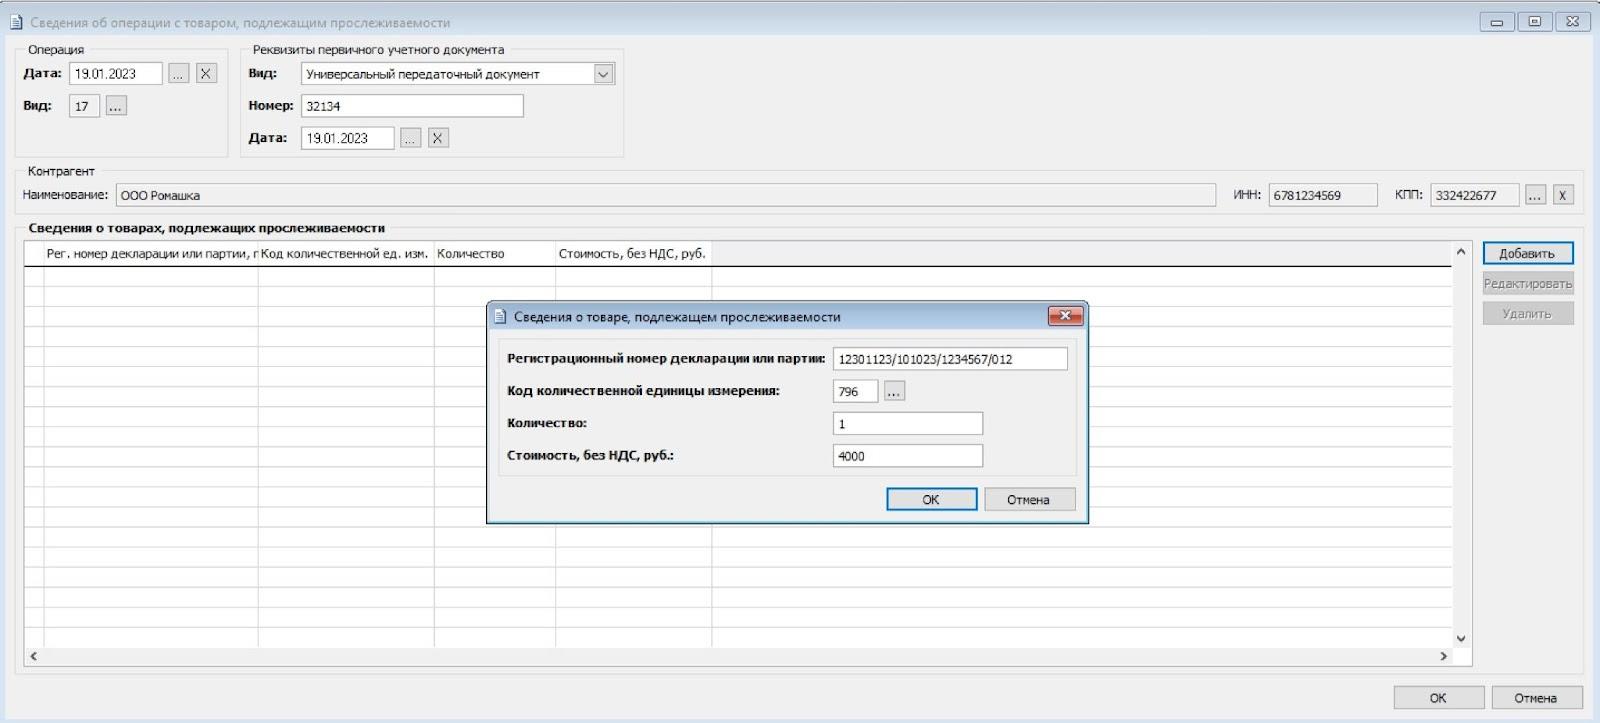The image size is (1600, 723).
Task: Click the table vertical scrollbar up arrow
Action: point(1461,252)
